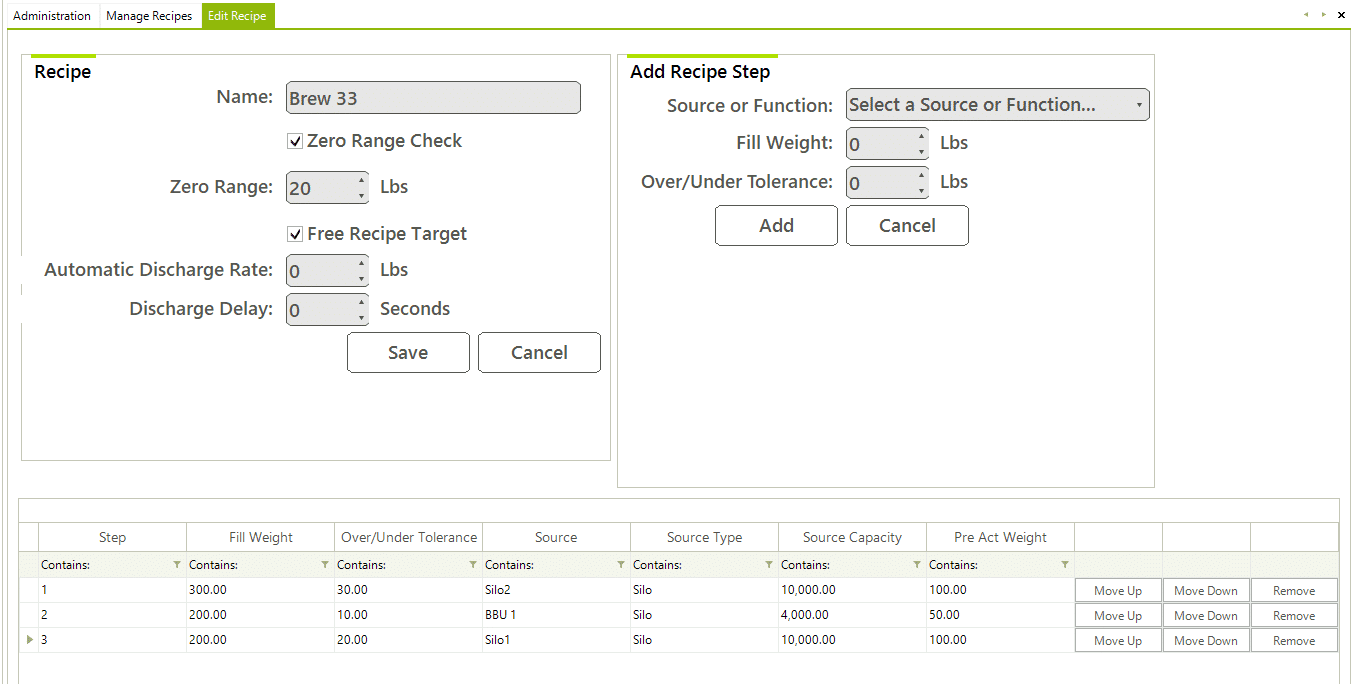The height and width of the screenshot is (684, 1352).
Task: Remove step 2 with BBU 1 source
Action: tap(1293, 616)
